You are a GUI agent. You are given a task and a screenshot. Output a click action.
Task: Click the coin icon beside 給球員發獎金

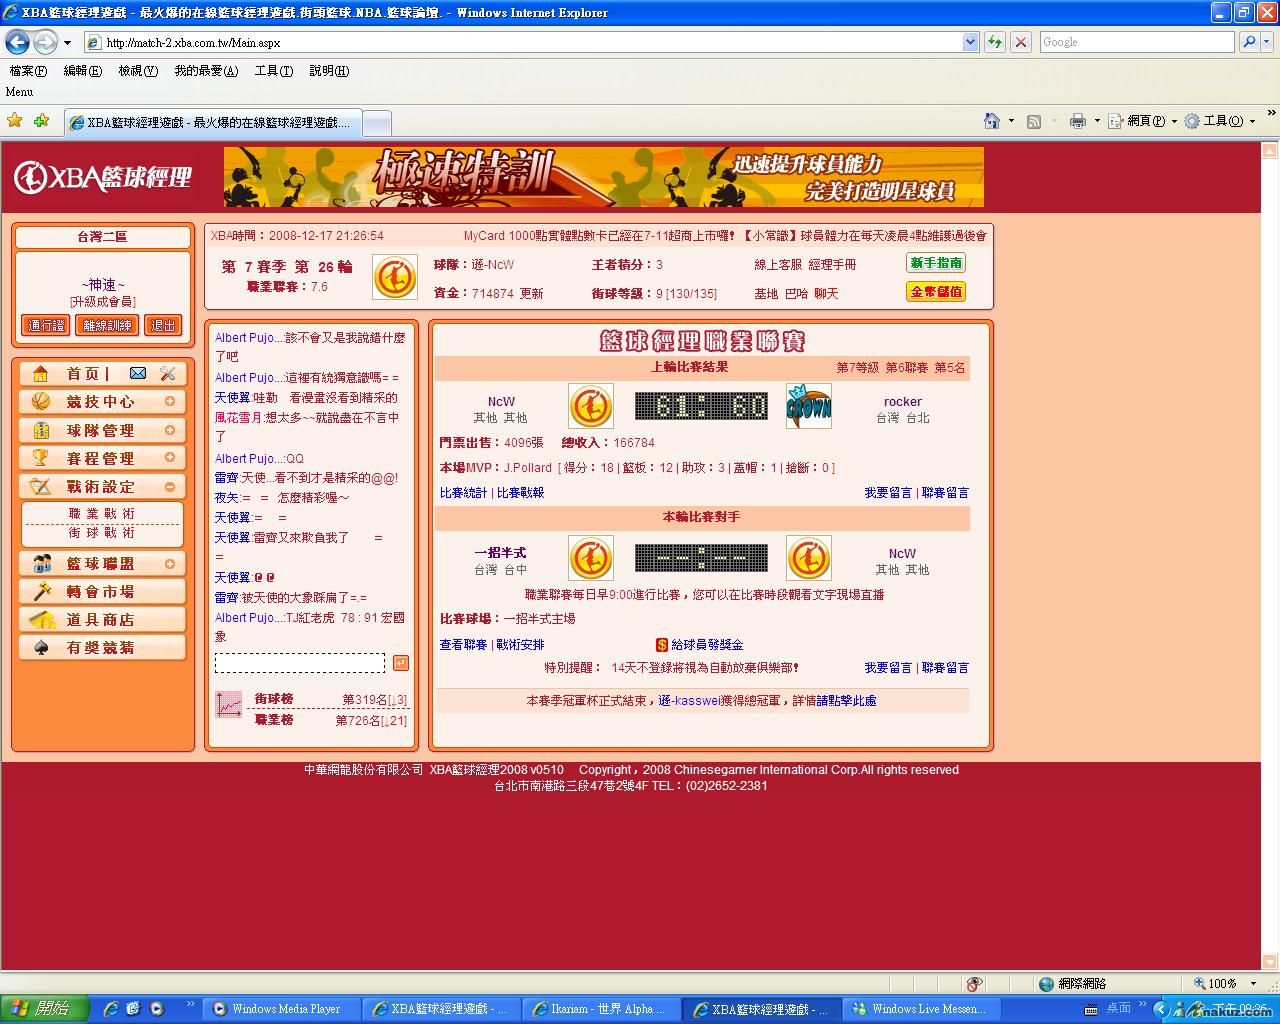point(661,645)
